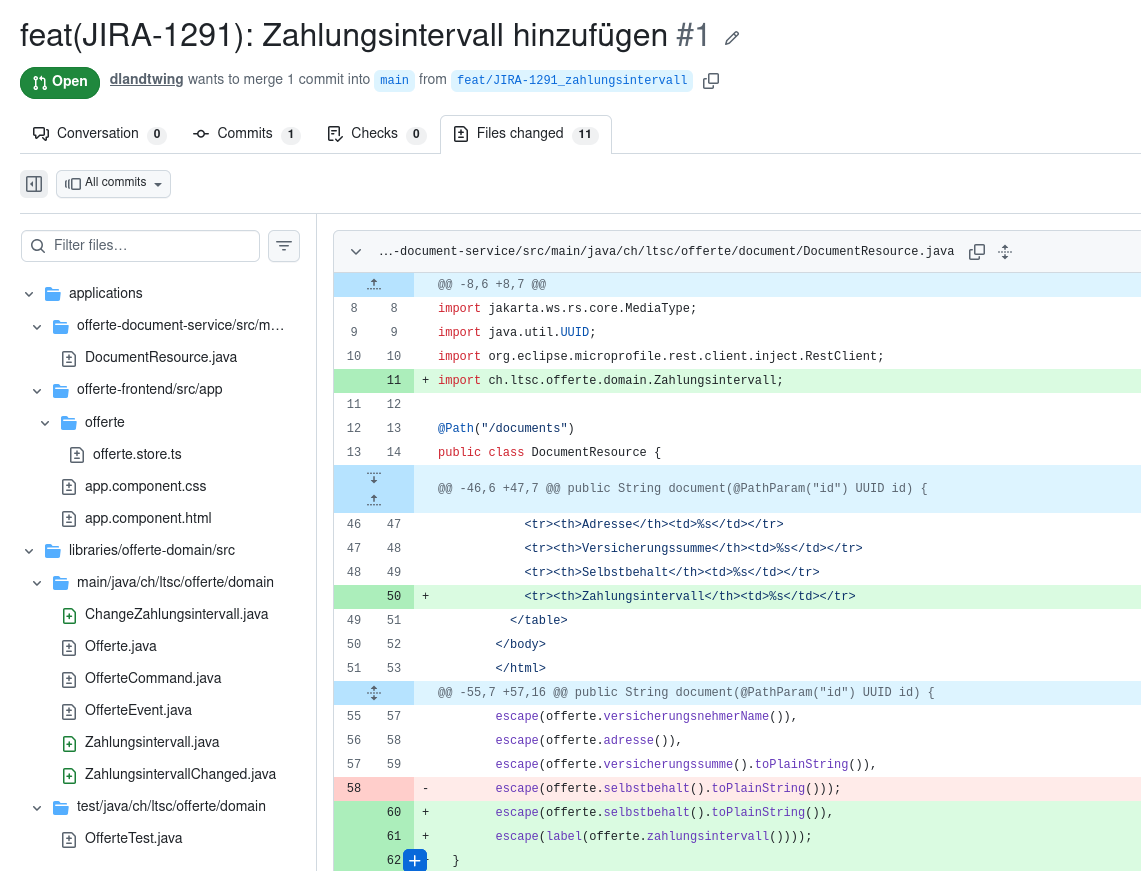
Task: Collapse the libraries/offerte-domain/src folder
Action: coord(29,551)
